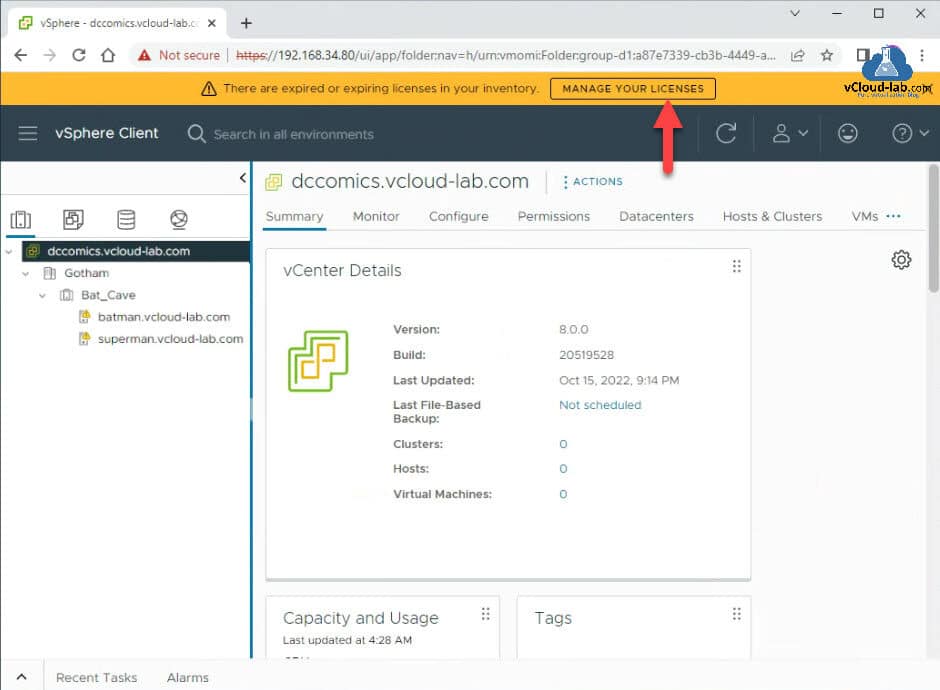Click the superman host warning icon
The height and width of the screenshot is (690, 940).
[x=85, y=339]
